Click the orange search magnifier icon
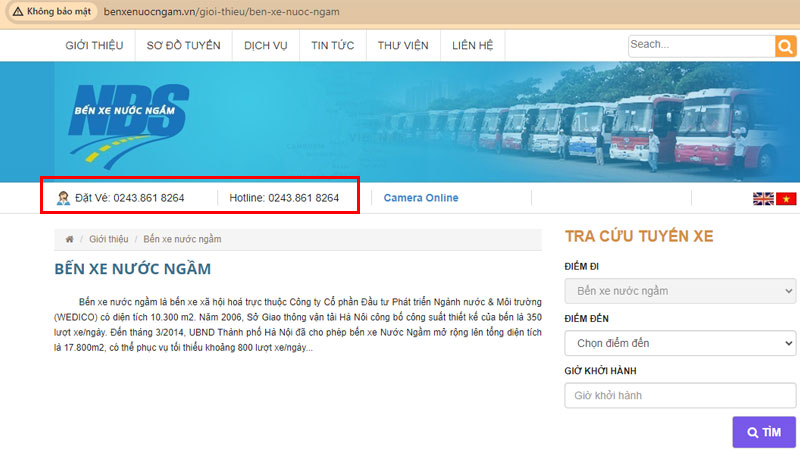 [785, 46]
